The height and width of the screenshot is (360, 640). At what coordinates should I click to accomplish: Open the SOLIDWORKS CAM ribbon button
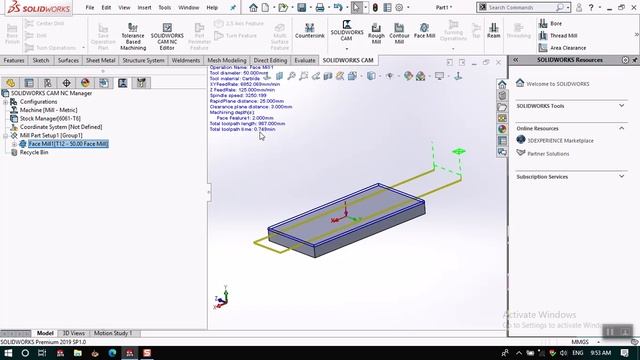coord(347,31)
